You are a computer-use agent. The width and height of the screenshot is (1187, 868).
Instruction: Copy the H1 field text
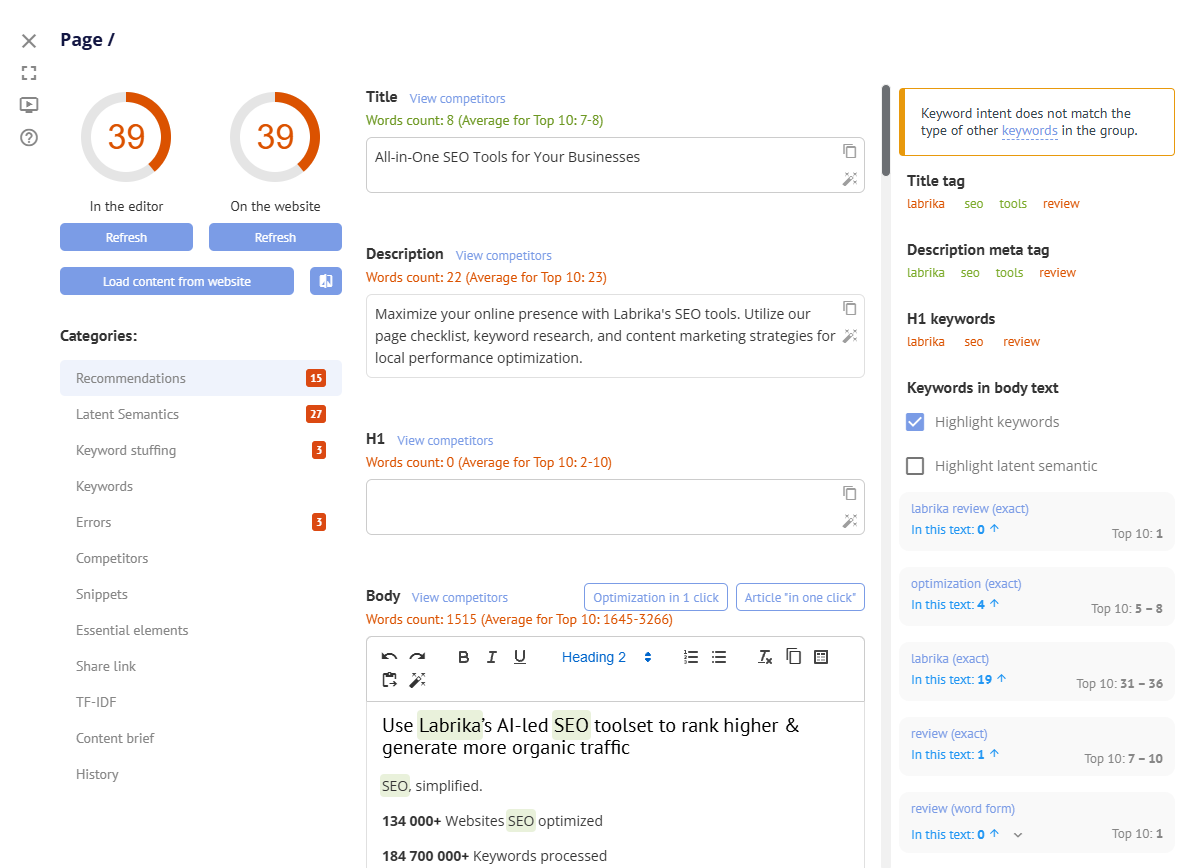coord(849,493)
